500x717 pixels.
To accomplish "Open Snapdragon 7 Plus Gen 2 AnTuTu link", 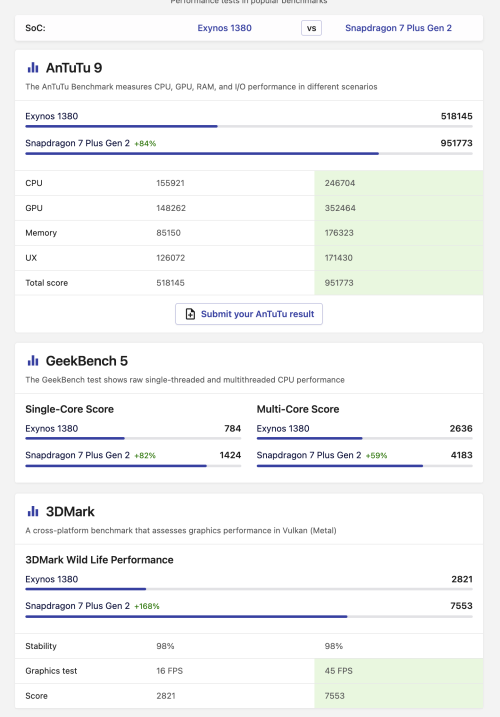I will click(x=77, y=143).
